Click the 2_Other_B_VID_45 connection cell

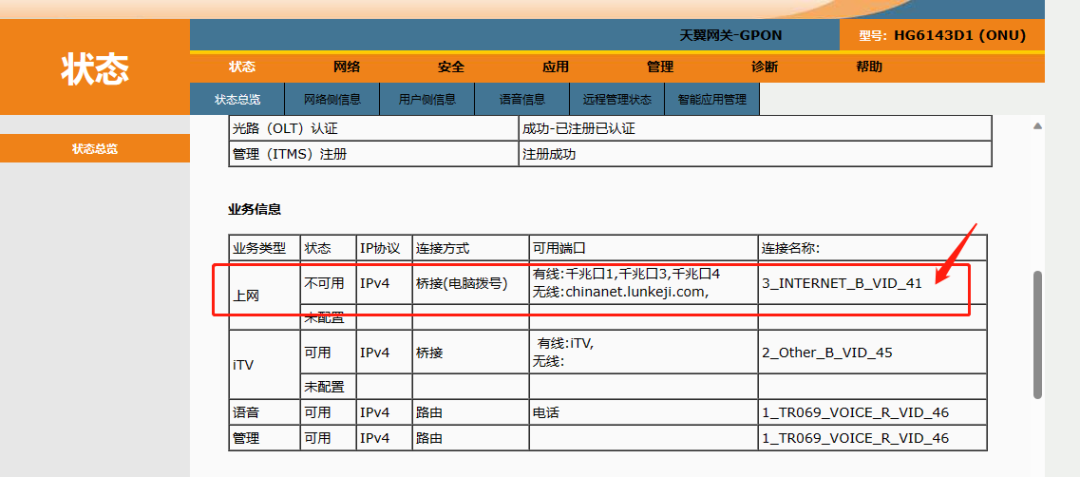pos(827,353)
